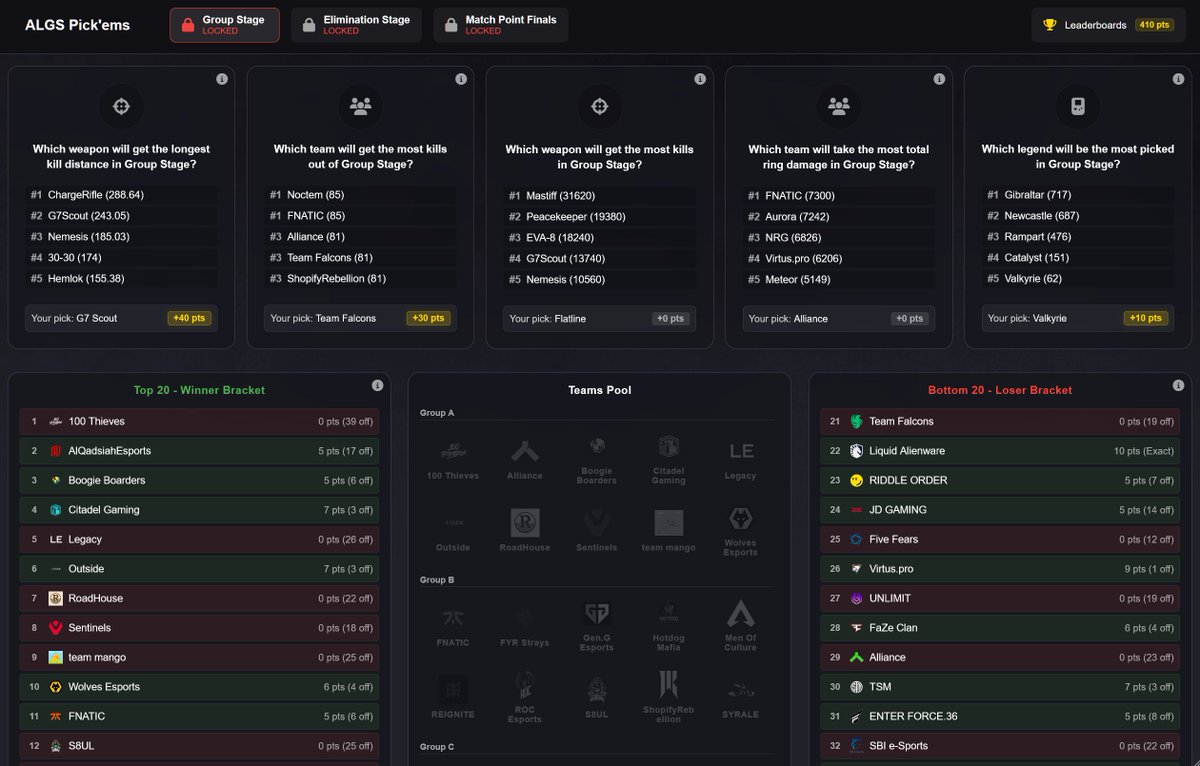Select Legacy logo in Teams Pool

pyautogui.click(x=741, y=451)
